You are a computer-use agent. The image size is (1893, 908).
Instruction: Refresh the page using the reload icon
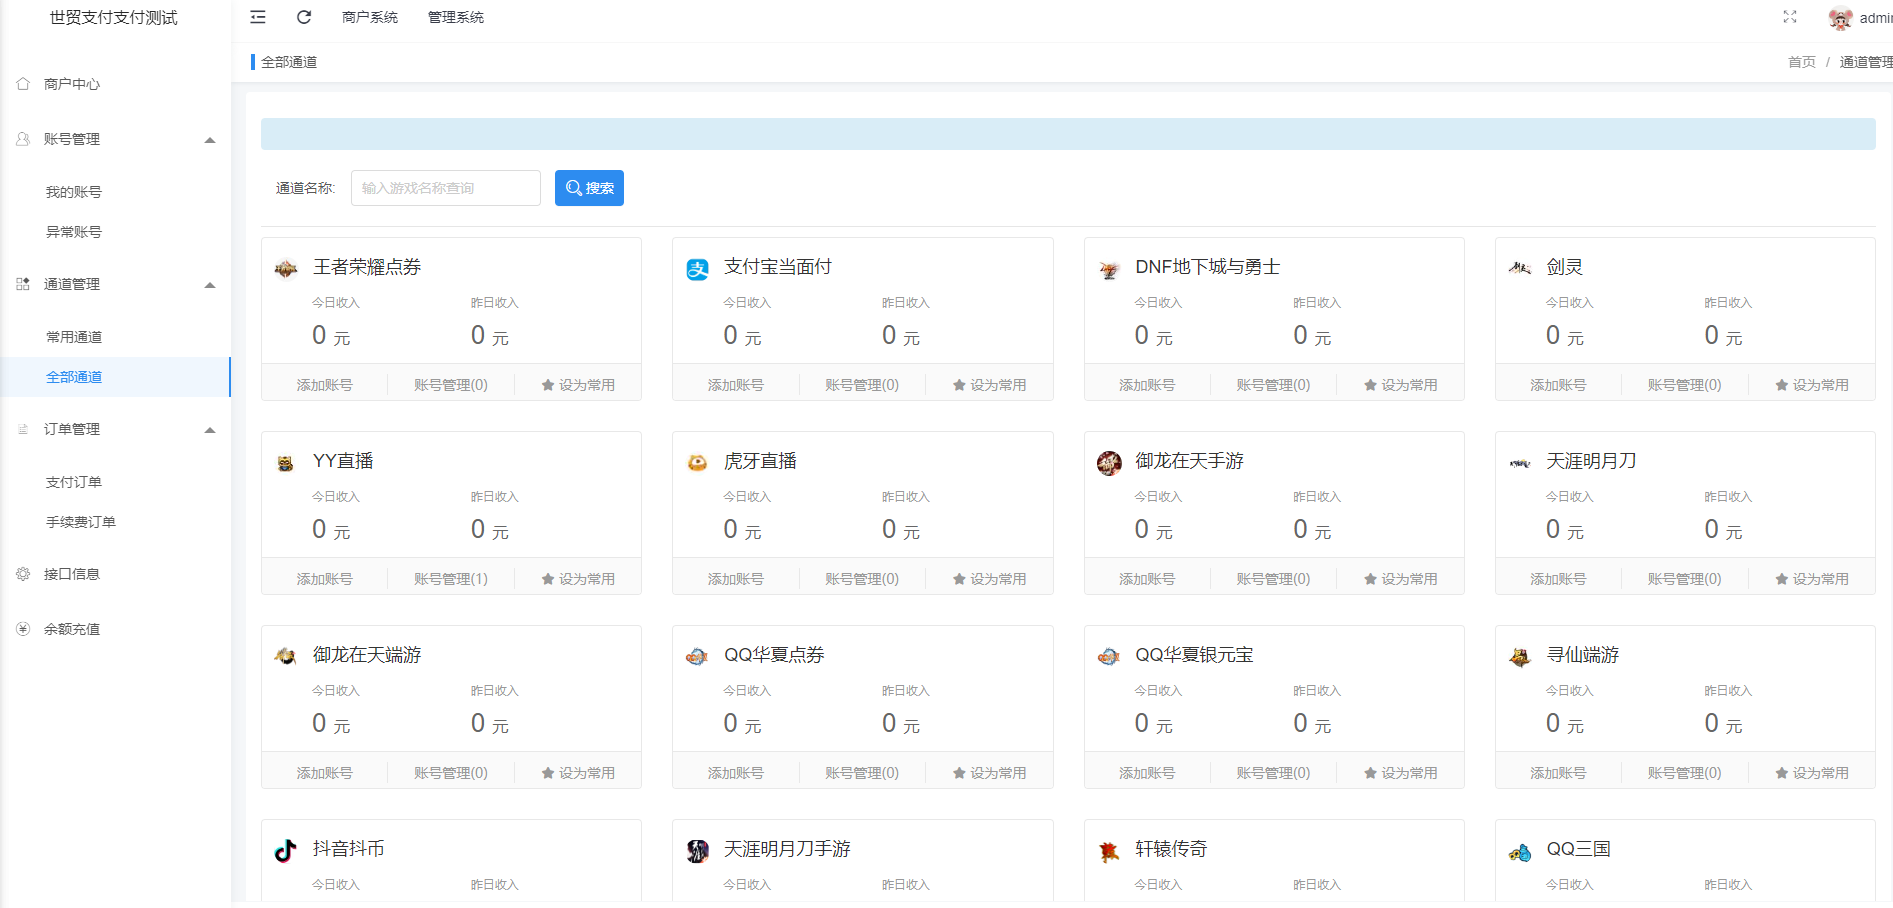point(304,17)
